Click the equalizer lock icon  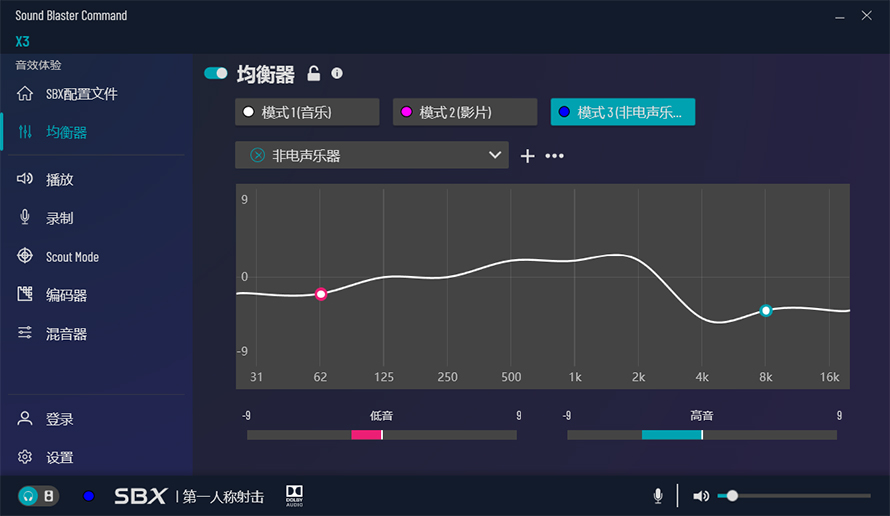pos(314,73)
